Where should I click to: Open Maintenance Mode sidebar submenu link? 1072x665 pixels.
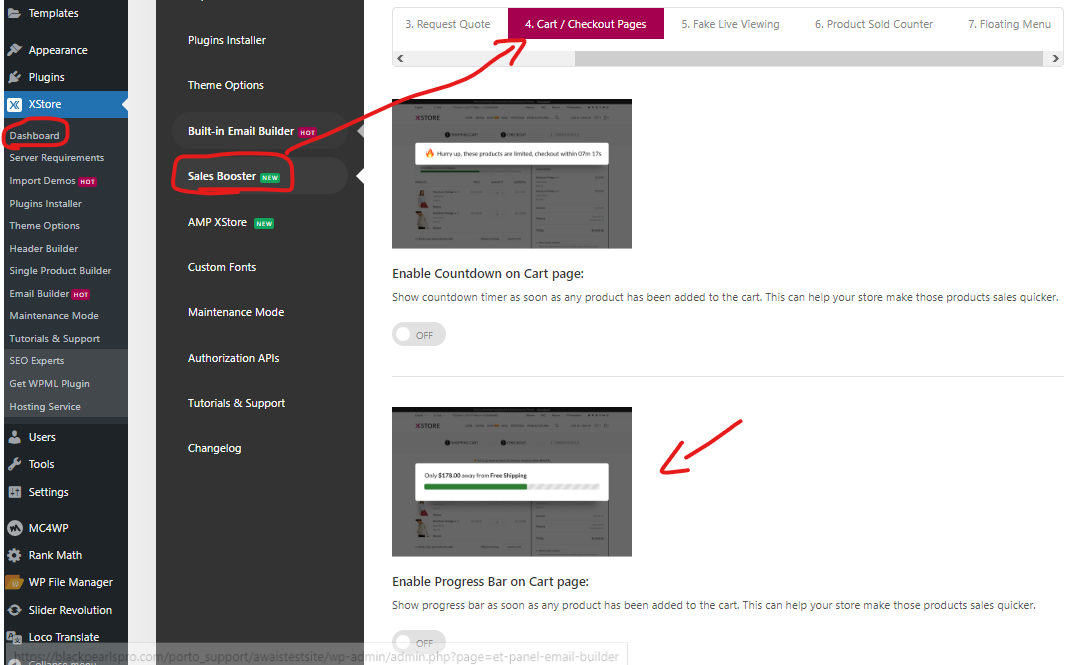pyautogui.click(x=54, y=316)
